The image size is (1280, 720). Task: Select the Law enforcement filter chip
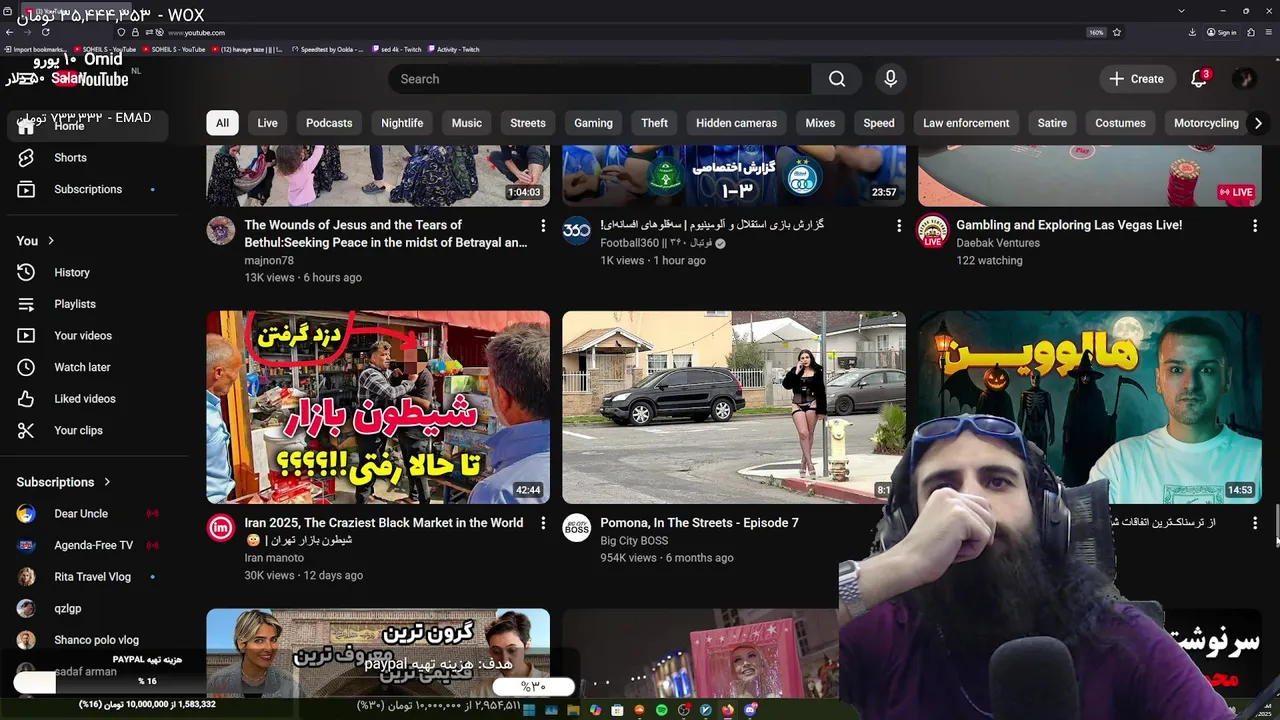tap(966, 123)
